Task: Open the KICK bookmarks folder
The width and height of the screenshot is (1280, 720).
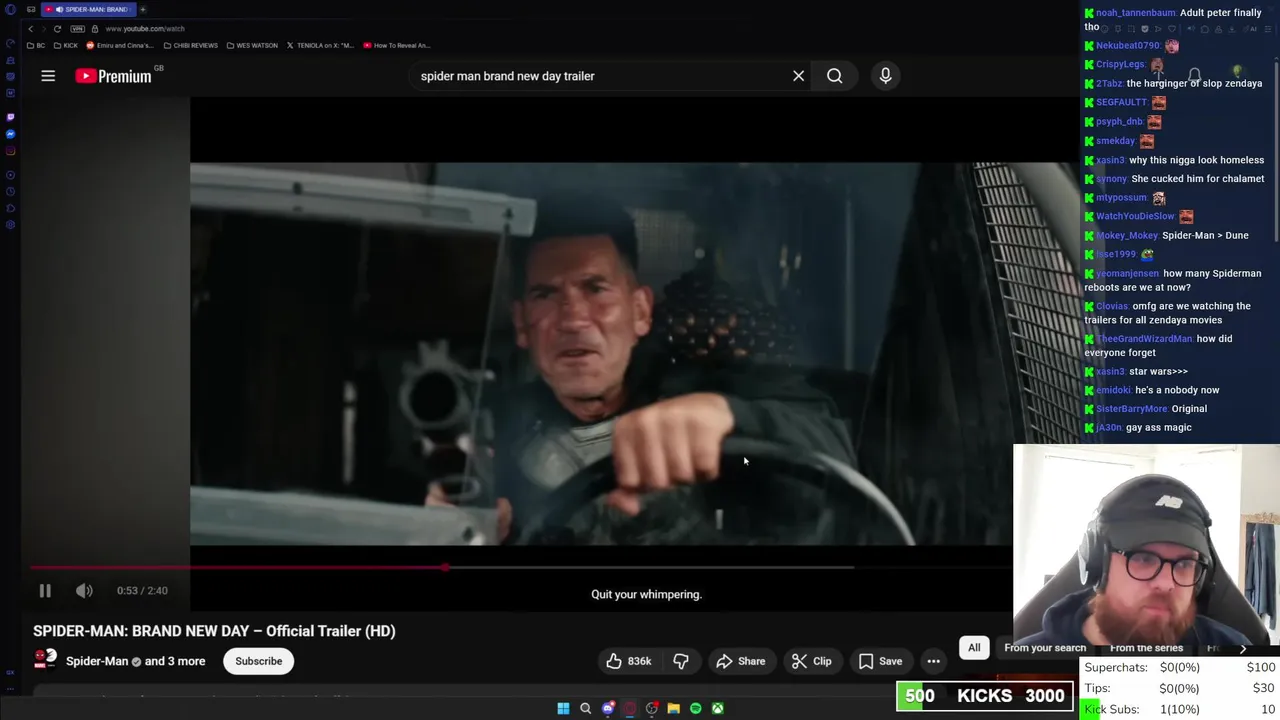Action: pyautogui.click(x=65, y=45)
